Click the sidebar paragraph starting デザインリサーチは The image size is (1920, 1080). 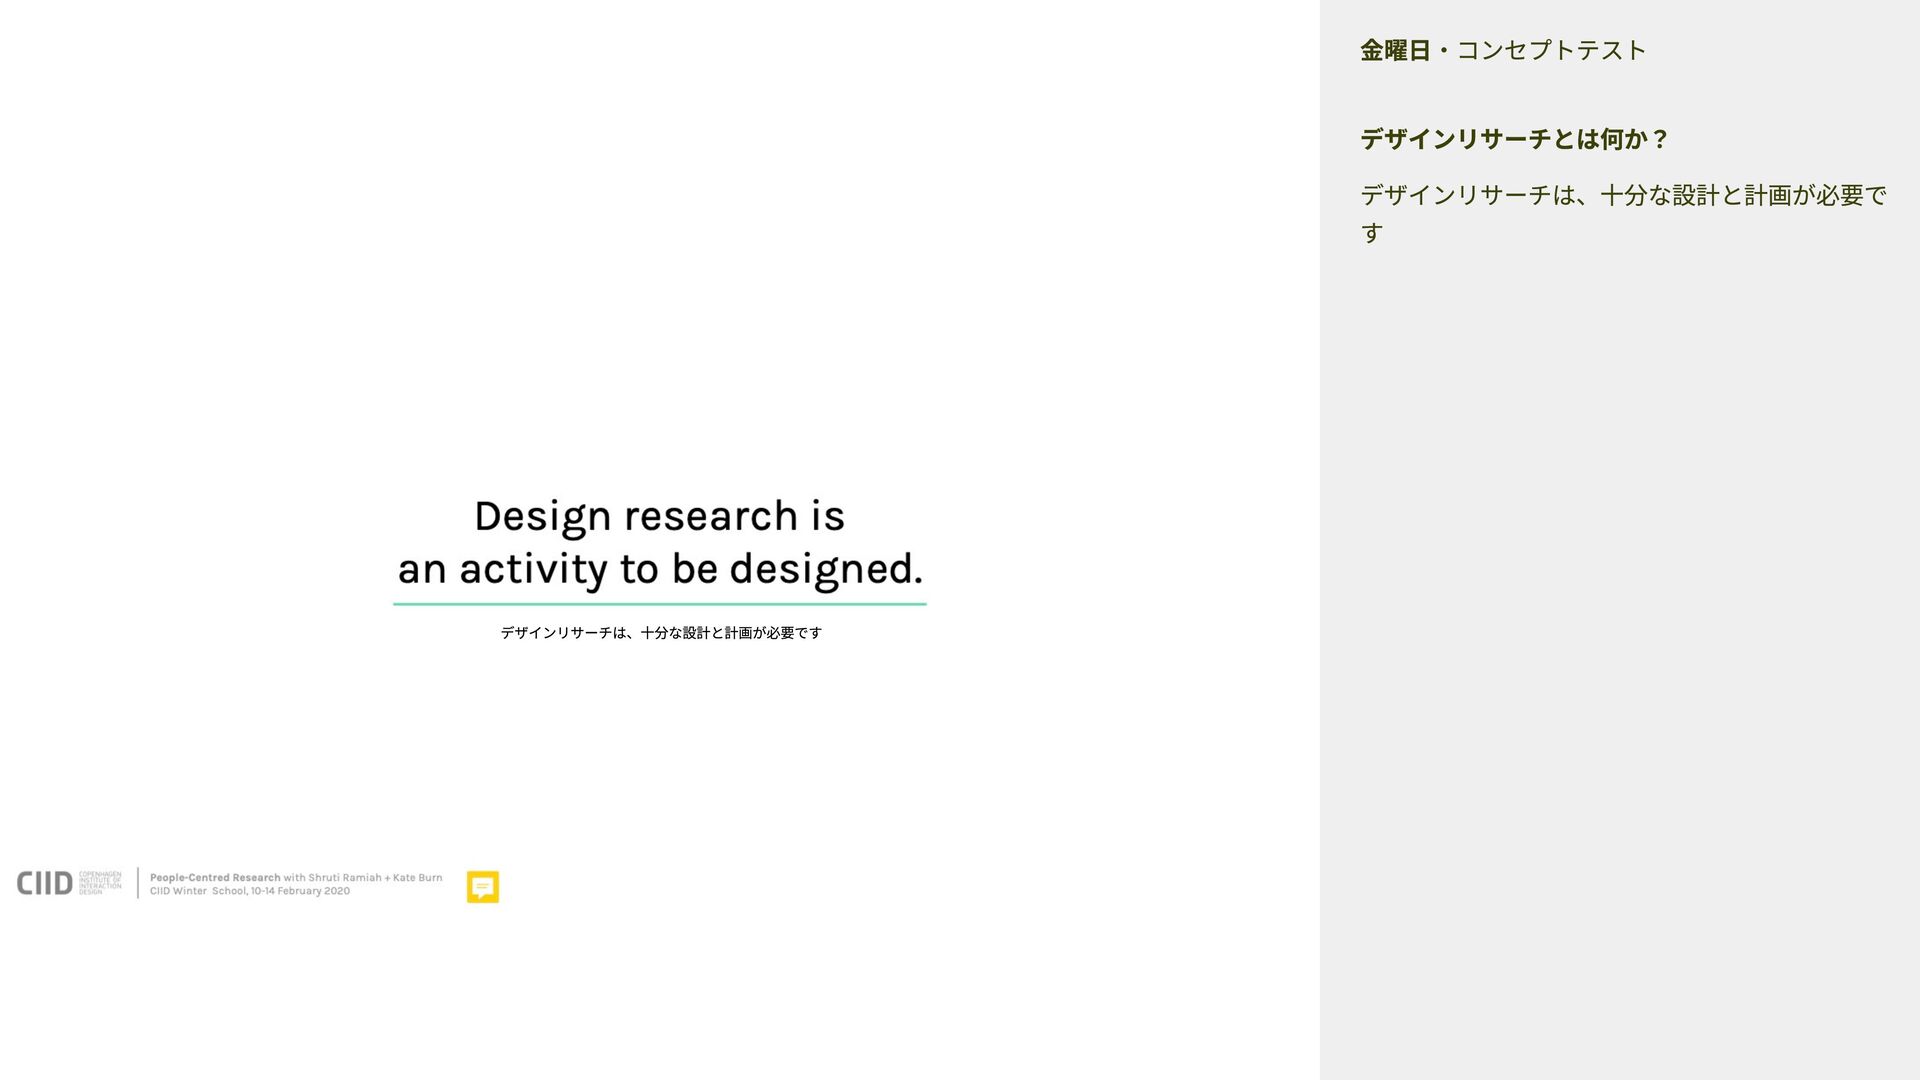(1622, 196)
